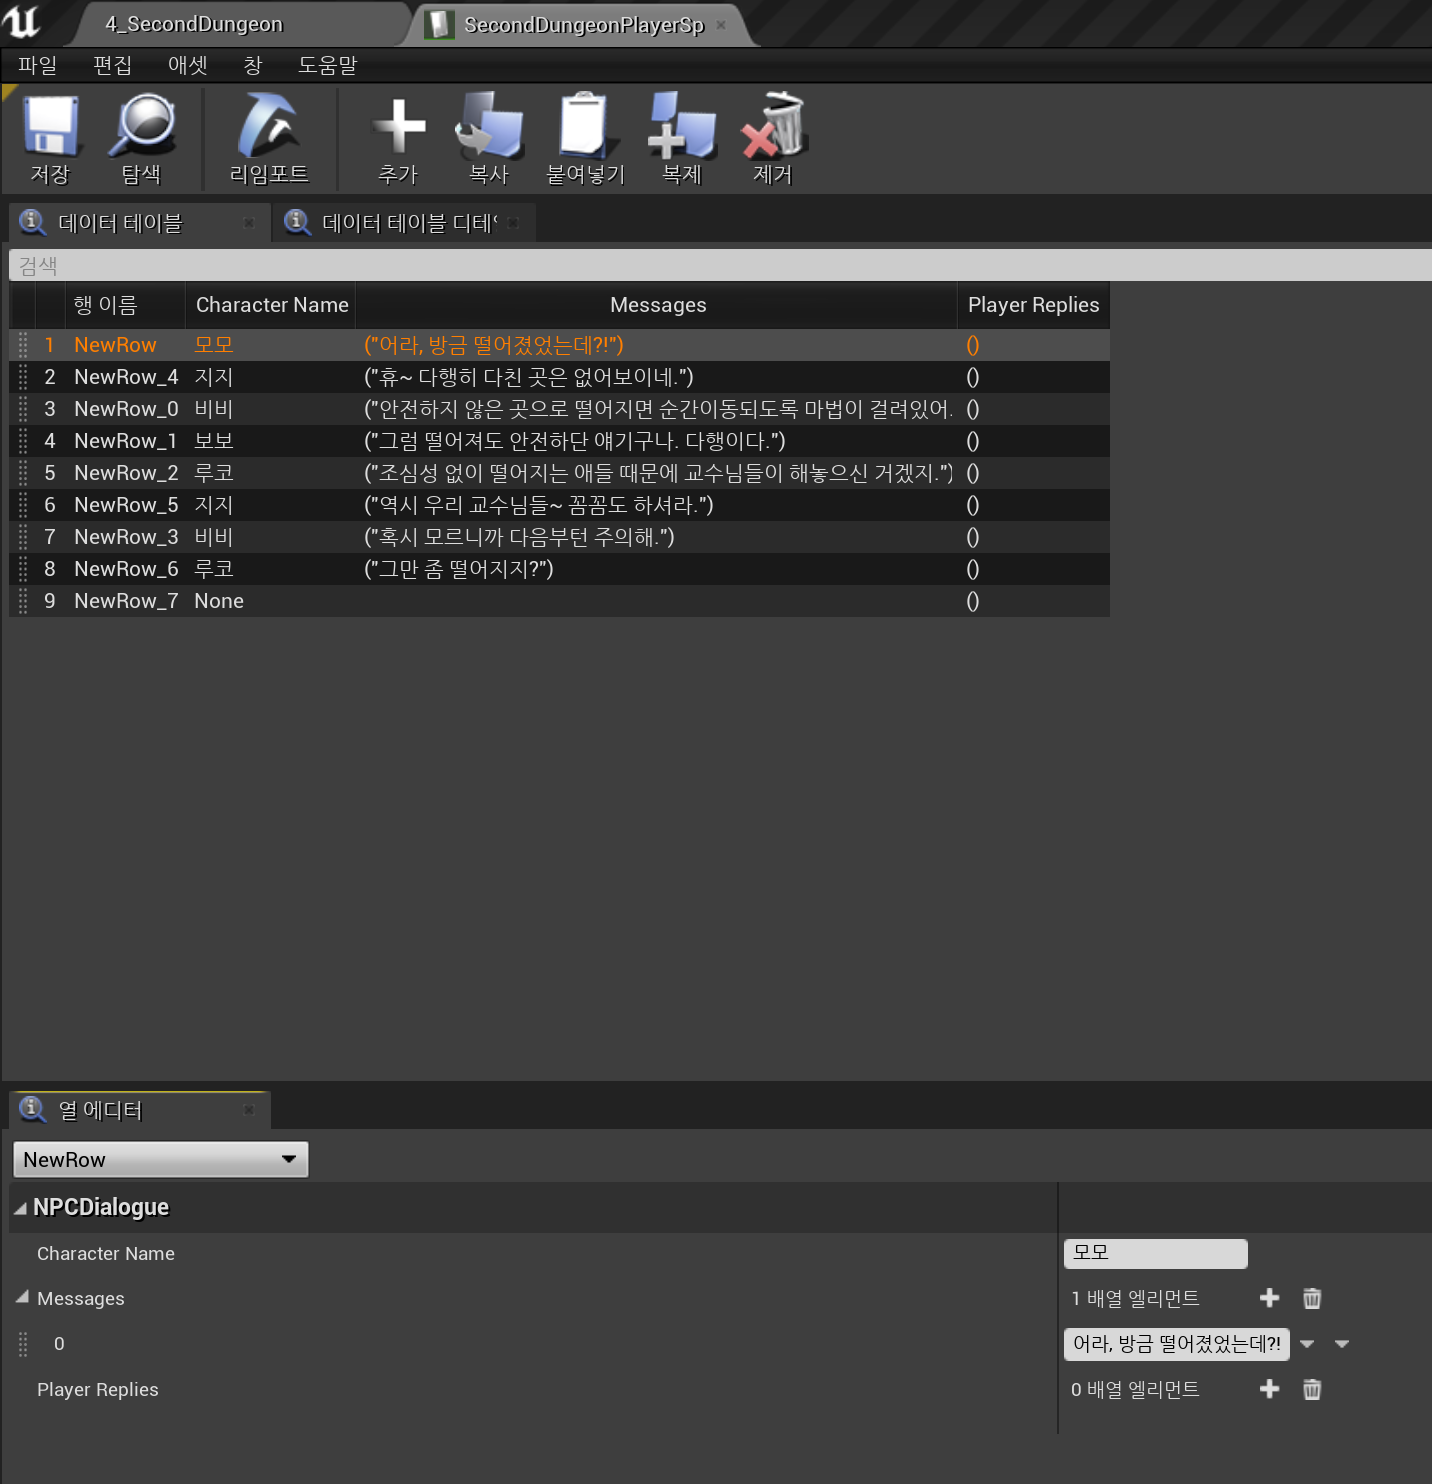Click the Reimport (리임포트) icon
The image size is (1432, 1484).
pos(268,128)
